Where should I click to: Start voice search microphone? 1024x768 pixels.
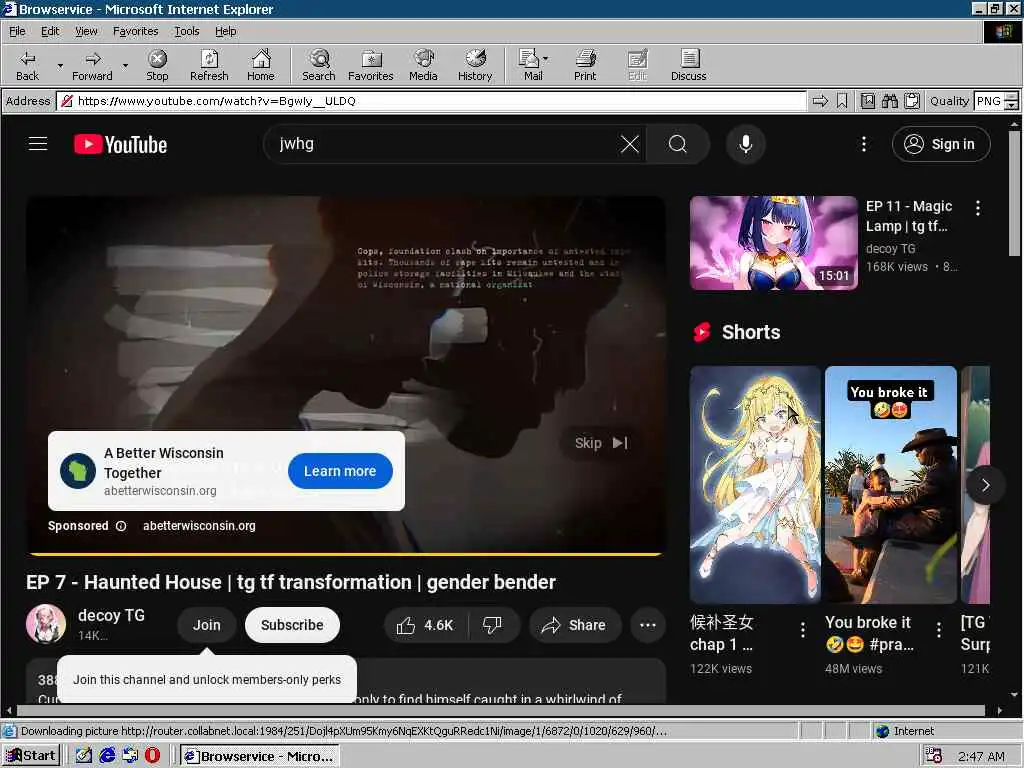(745, 144)
